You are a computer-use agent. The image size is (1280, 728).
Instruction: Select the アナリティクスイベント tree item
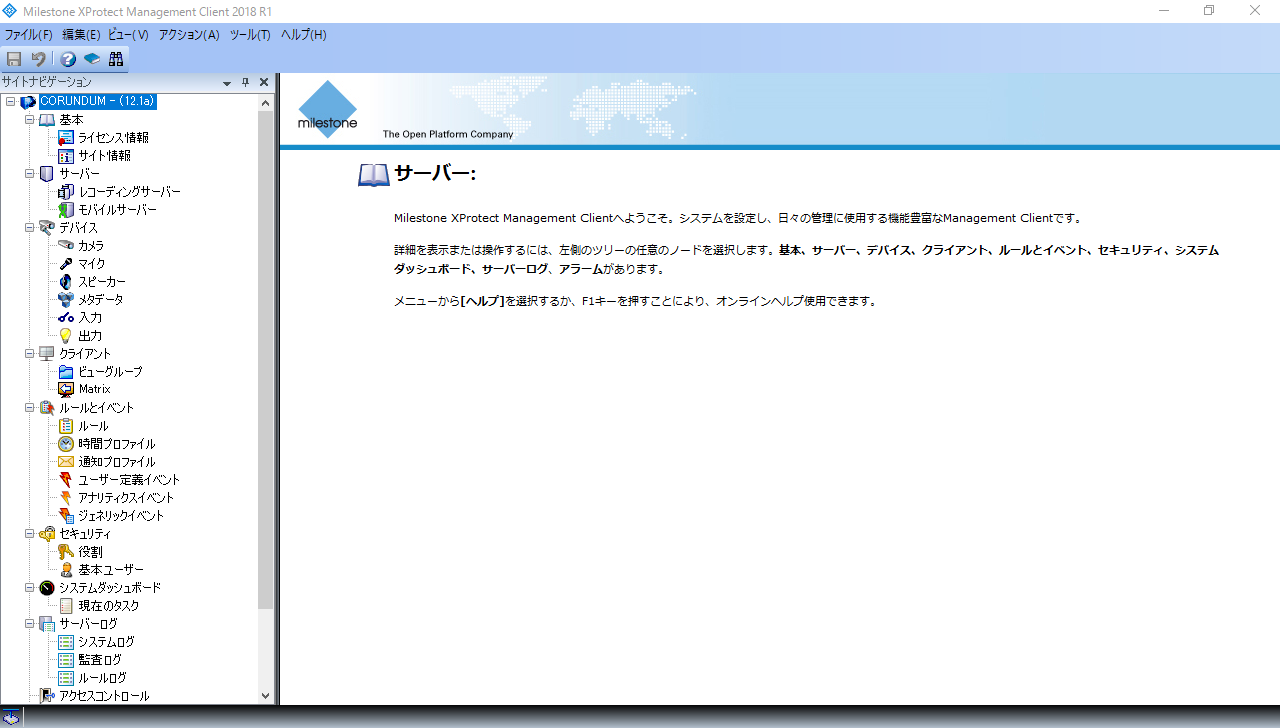tap(126, 498)
